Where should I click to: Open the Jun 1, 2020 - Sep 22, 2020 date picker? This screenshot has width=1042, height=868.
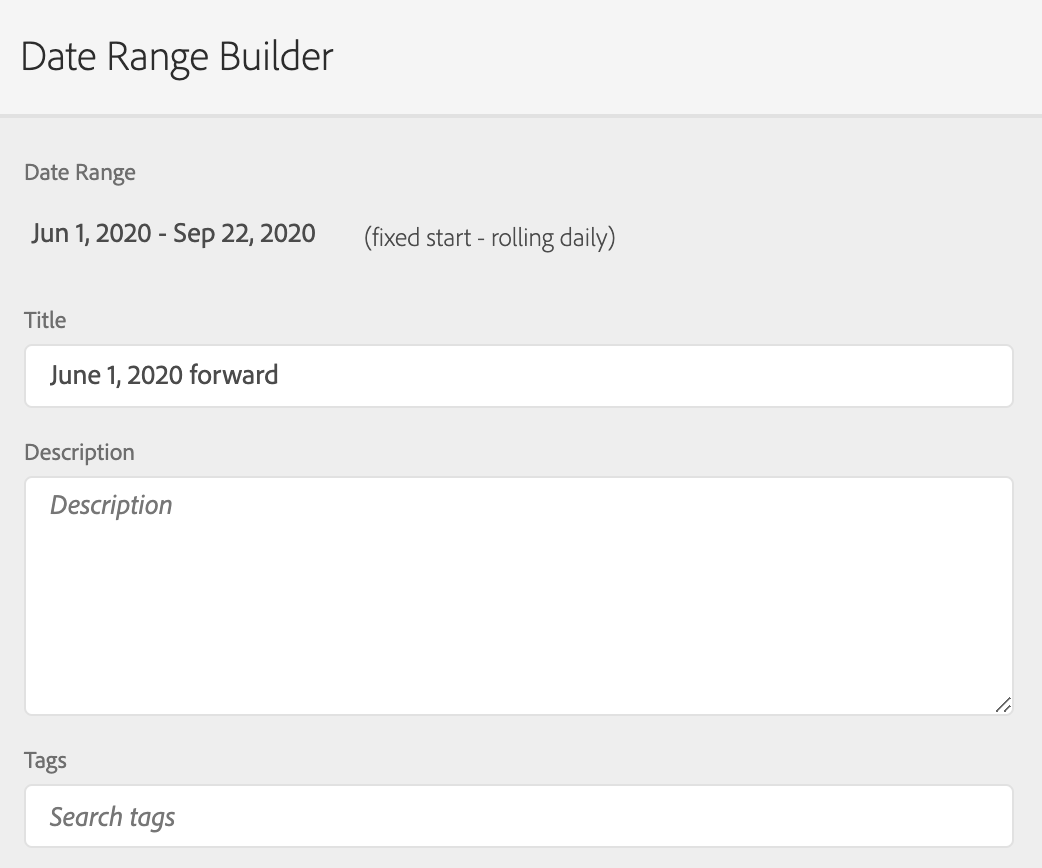tap(173, 234)
